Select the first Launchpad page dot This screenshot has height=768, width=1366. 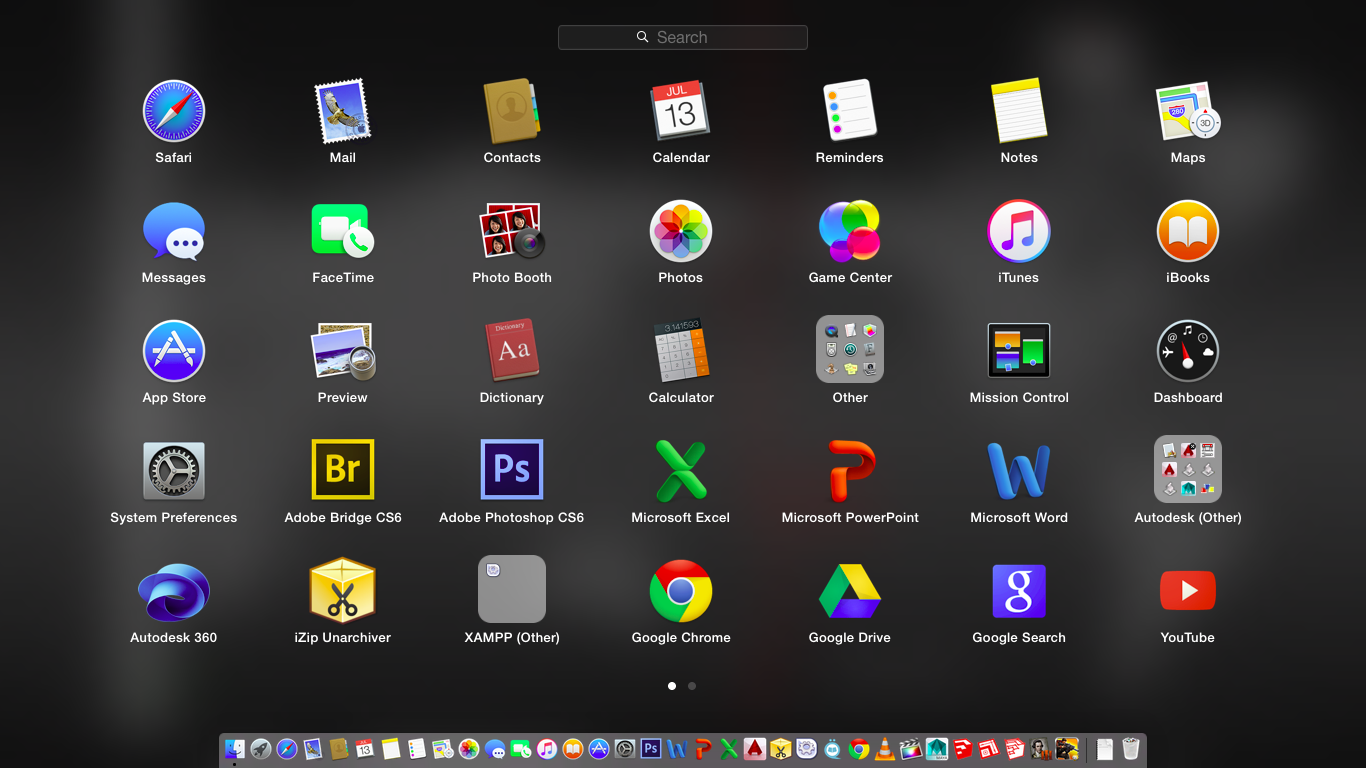(x=672, y=686)
